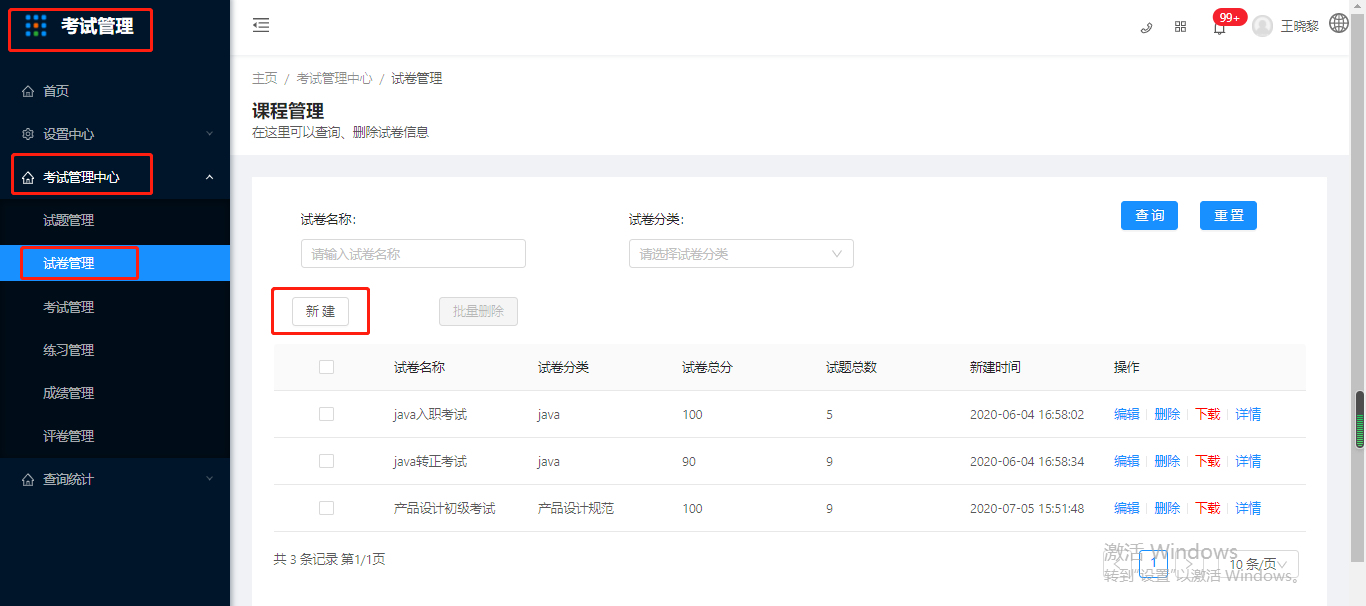This screenshot has height=606, width=1366.
Task: Focus the 试卷名称 input field
Action: [x=413, y=254]
